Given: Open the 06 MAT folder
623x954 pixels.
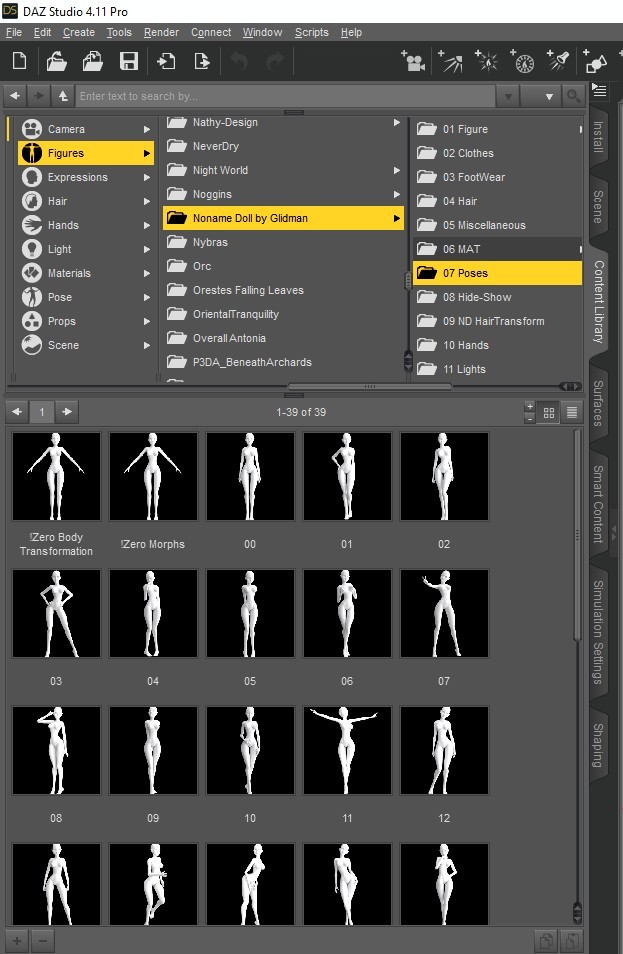Looking at the screenshot, I should tap(497, 249).
